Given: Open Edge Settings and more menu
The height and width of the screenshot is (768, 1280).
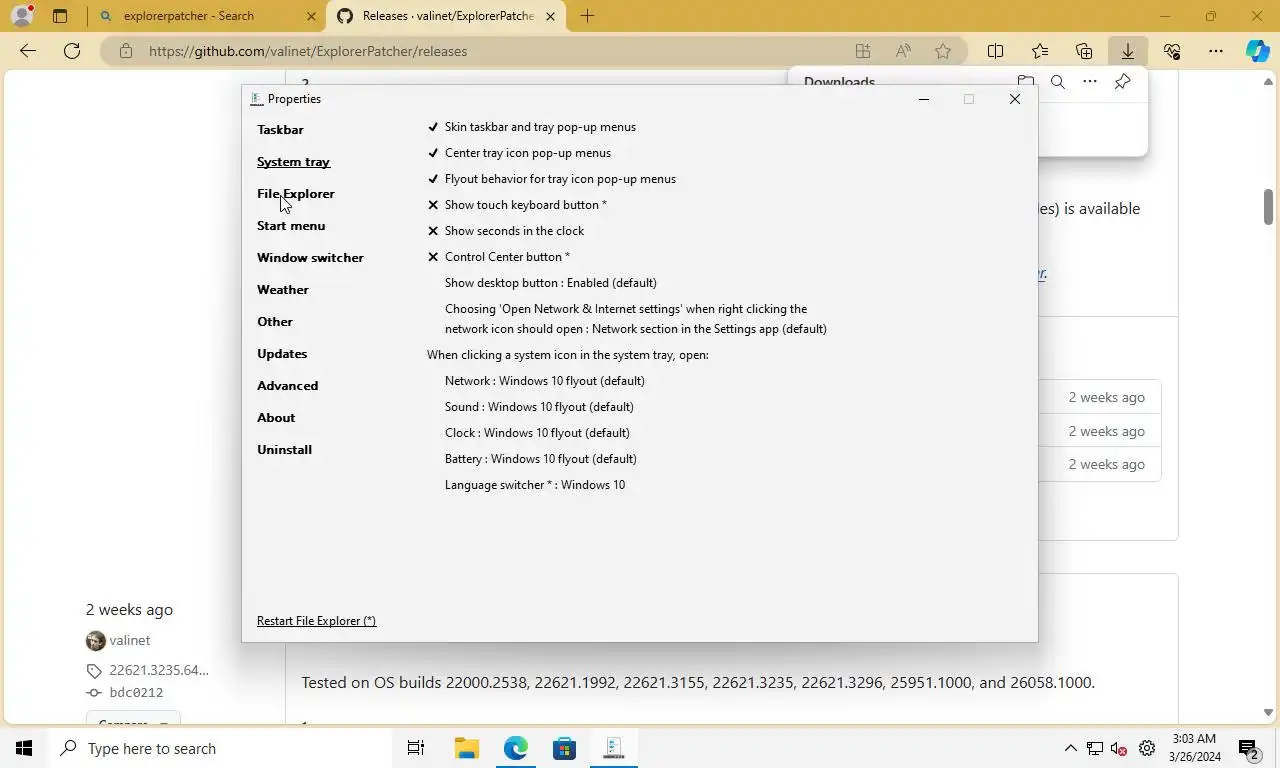Looking at the screenshot, I should pos(1216,51).
